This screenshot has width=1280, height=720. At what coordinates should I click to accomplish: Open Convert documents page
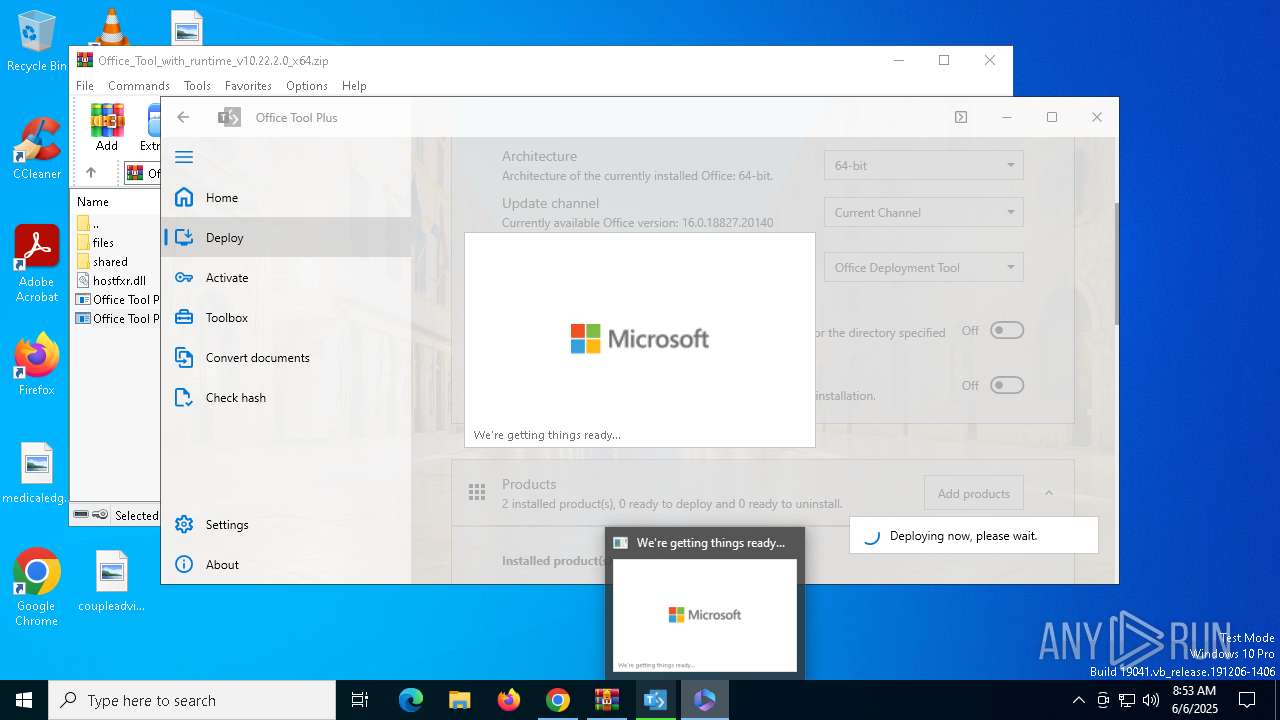[286, 357]
